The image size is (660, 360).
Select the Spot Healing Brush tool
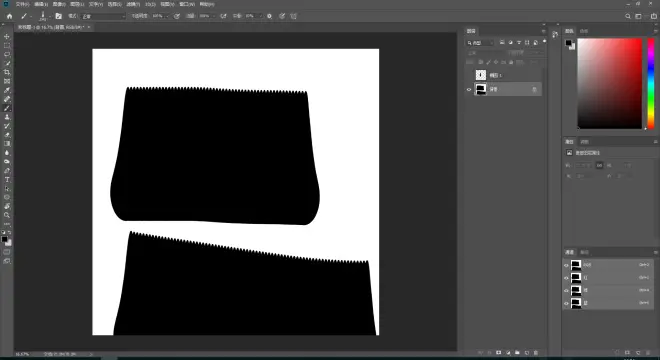pyautogui.click(x=7, y=99)
